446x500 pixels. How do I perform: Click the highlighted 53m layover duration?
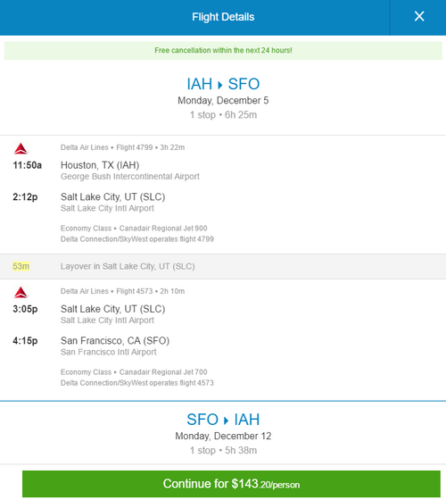tap(21, 266)
